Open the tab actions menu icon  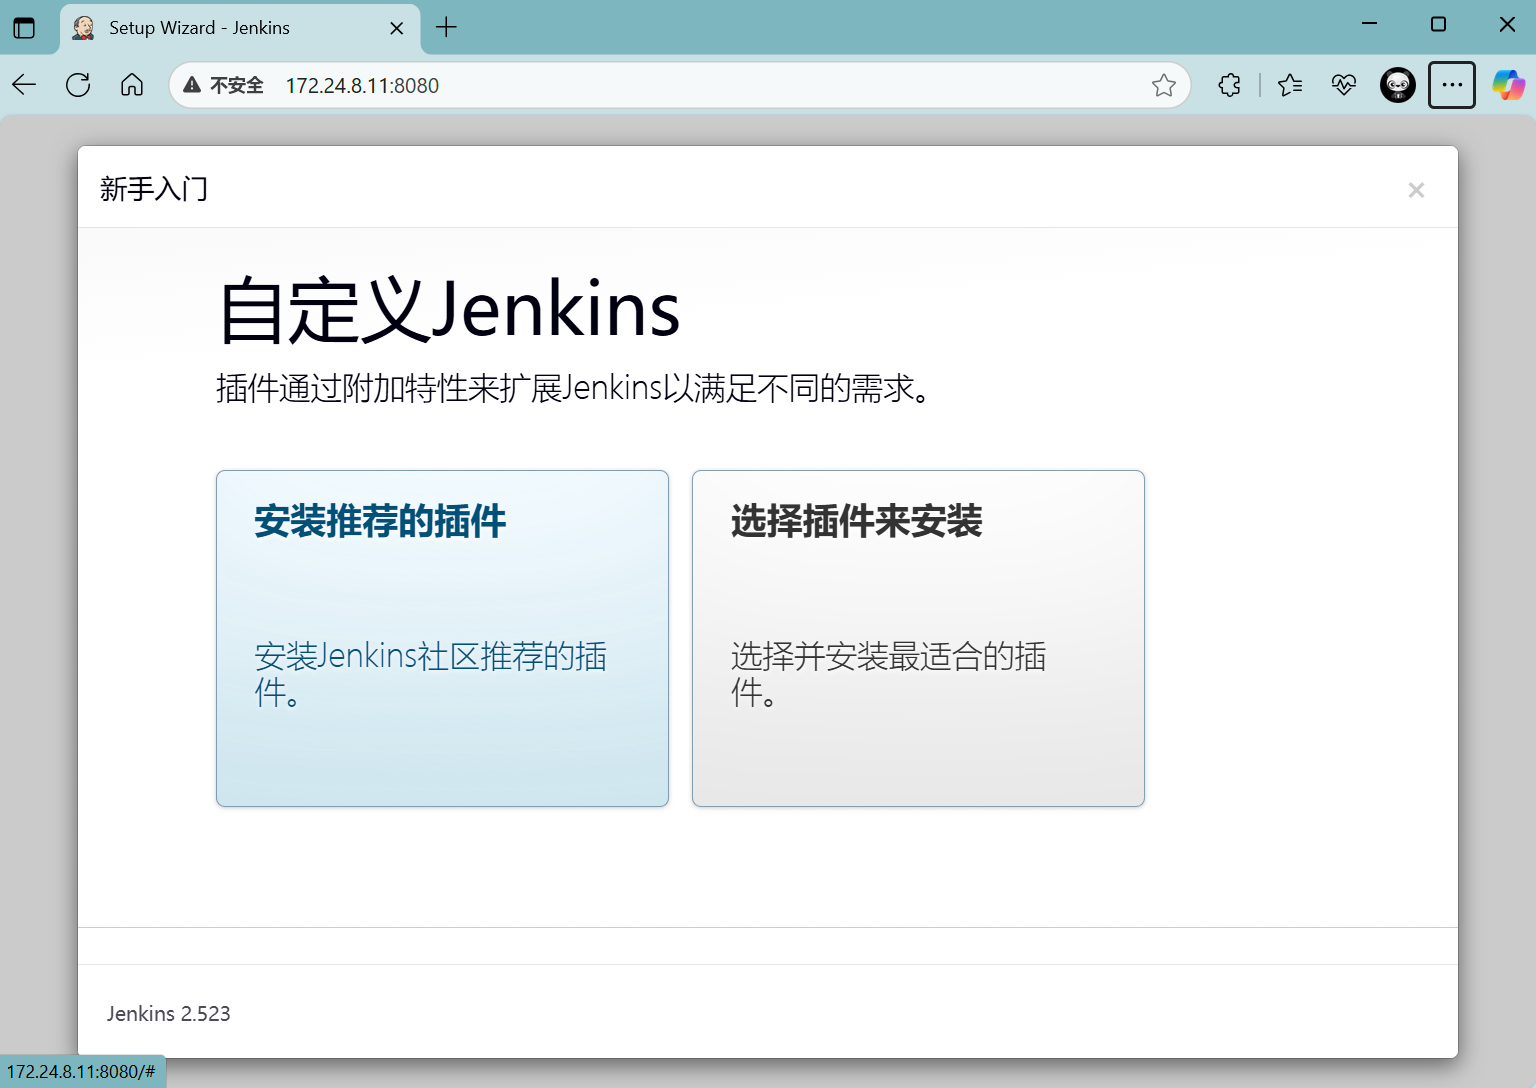coord(24,28)
